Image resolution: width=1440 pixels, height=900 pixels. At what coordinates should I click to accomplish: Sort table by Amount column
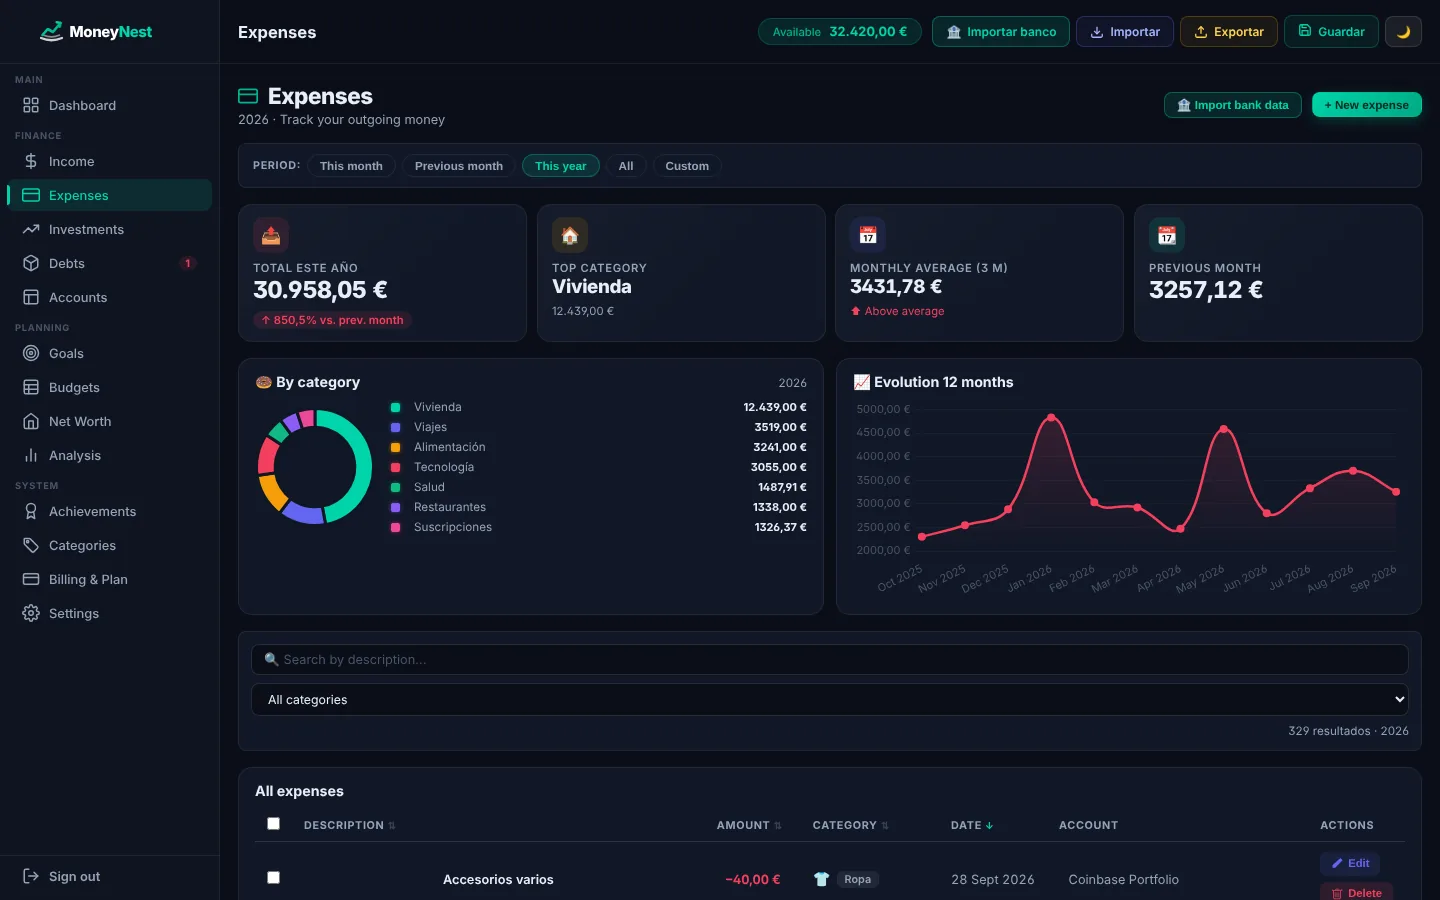[x=749, y=825]
